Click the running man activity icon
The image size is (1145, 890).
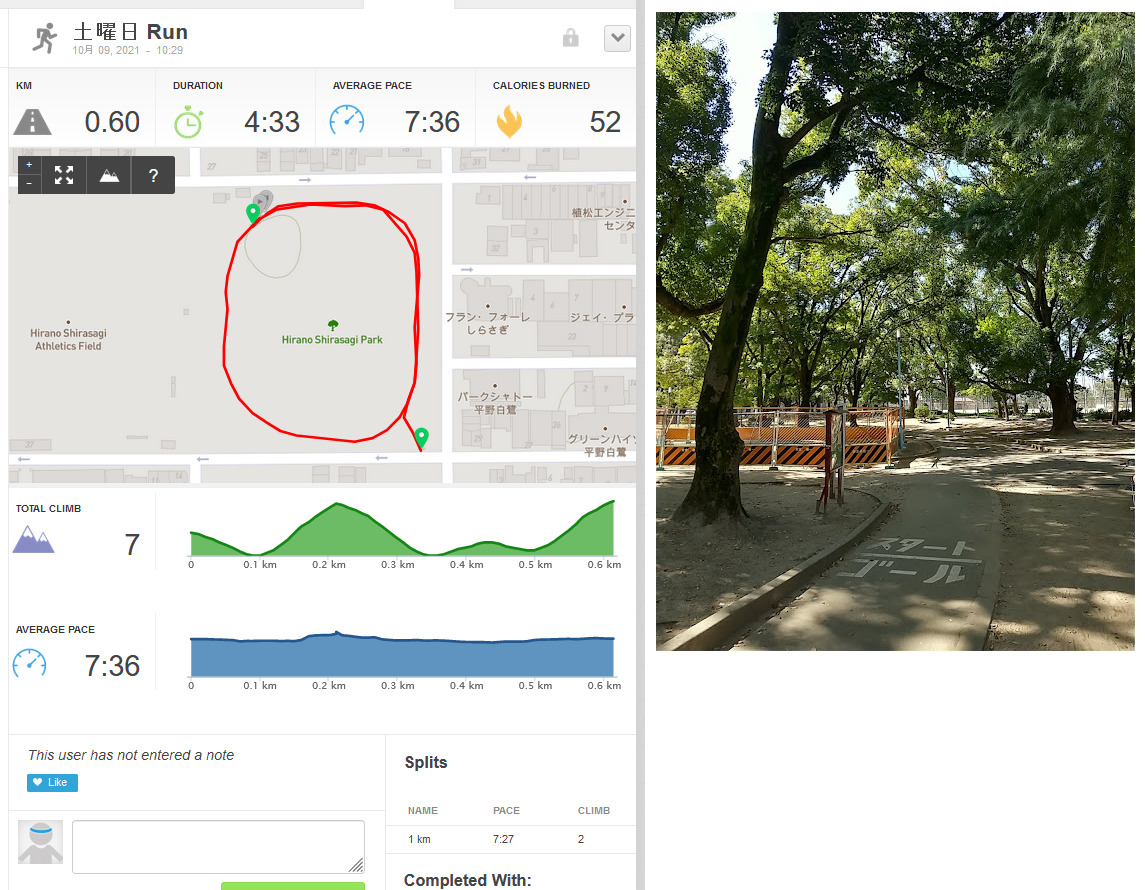coord(45,38)
